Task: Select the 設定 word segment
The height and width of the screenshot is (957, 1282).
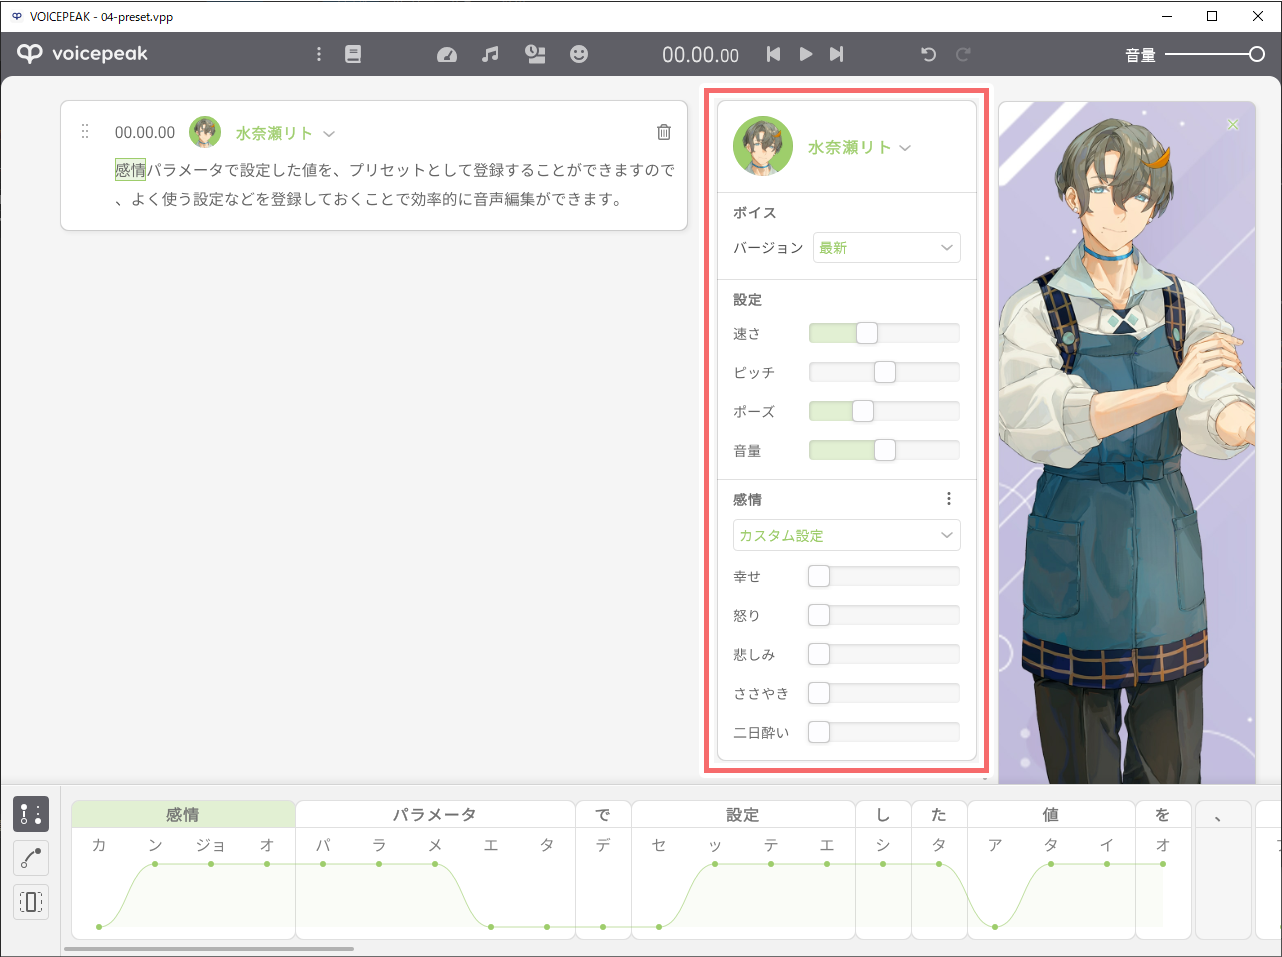Action: [743, 814]
